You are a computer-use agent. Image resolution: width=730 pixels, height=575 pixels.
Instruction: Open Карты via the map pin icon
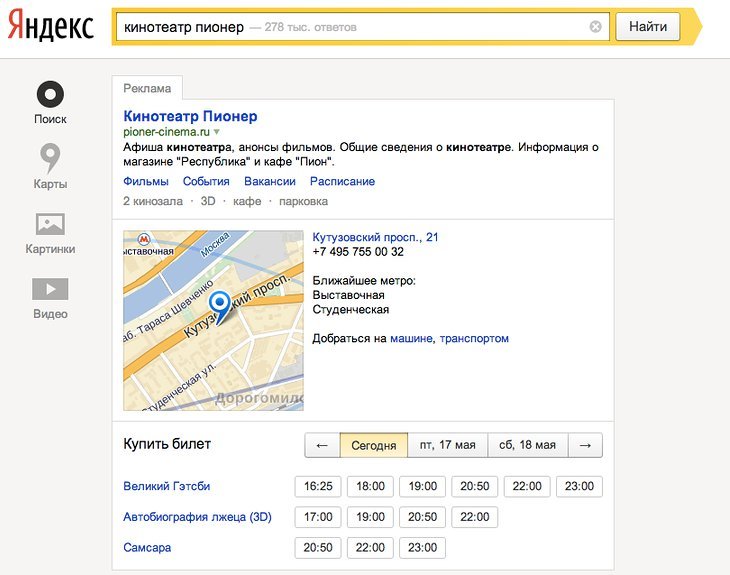point(50,158)
